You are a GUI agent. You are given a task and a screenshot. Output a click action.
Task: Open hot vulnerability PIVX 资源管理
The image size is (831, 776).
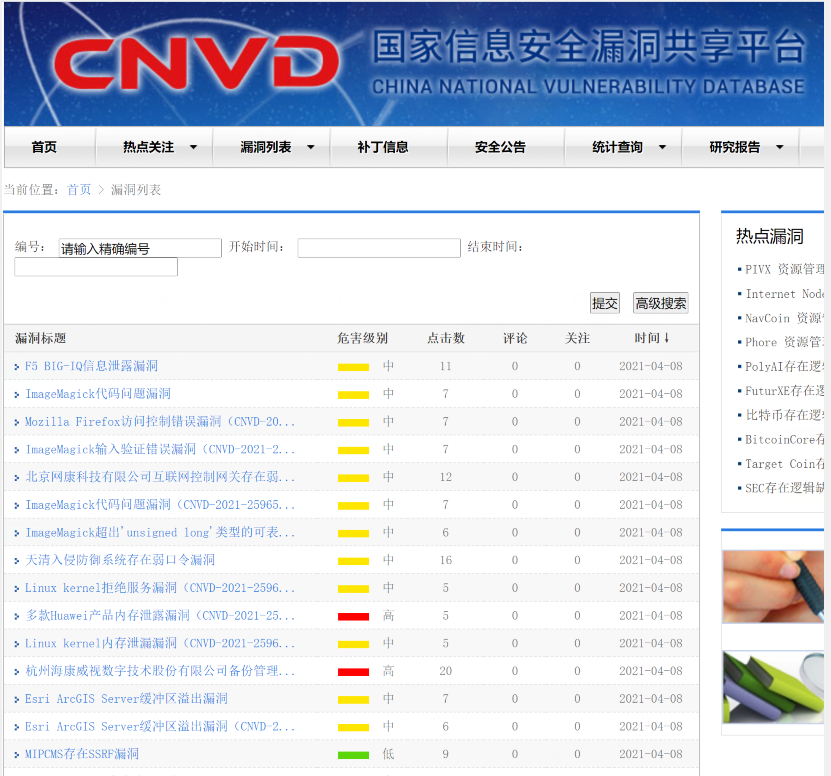coord(784,269)
